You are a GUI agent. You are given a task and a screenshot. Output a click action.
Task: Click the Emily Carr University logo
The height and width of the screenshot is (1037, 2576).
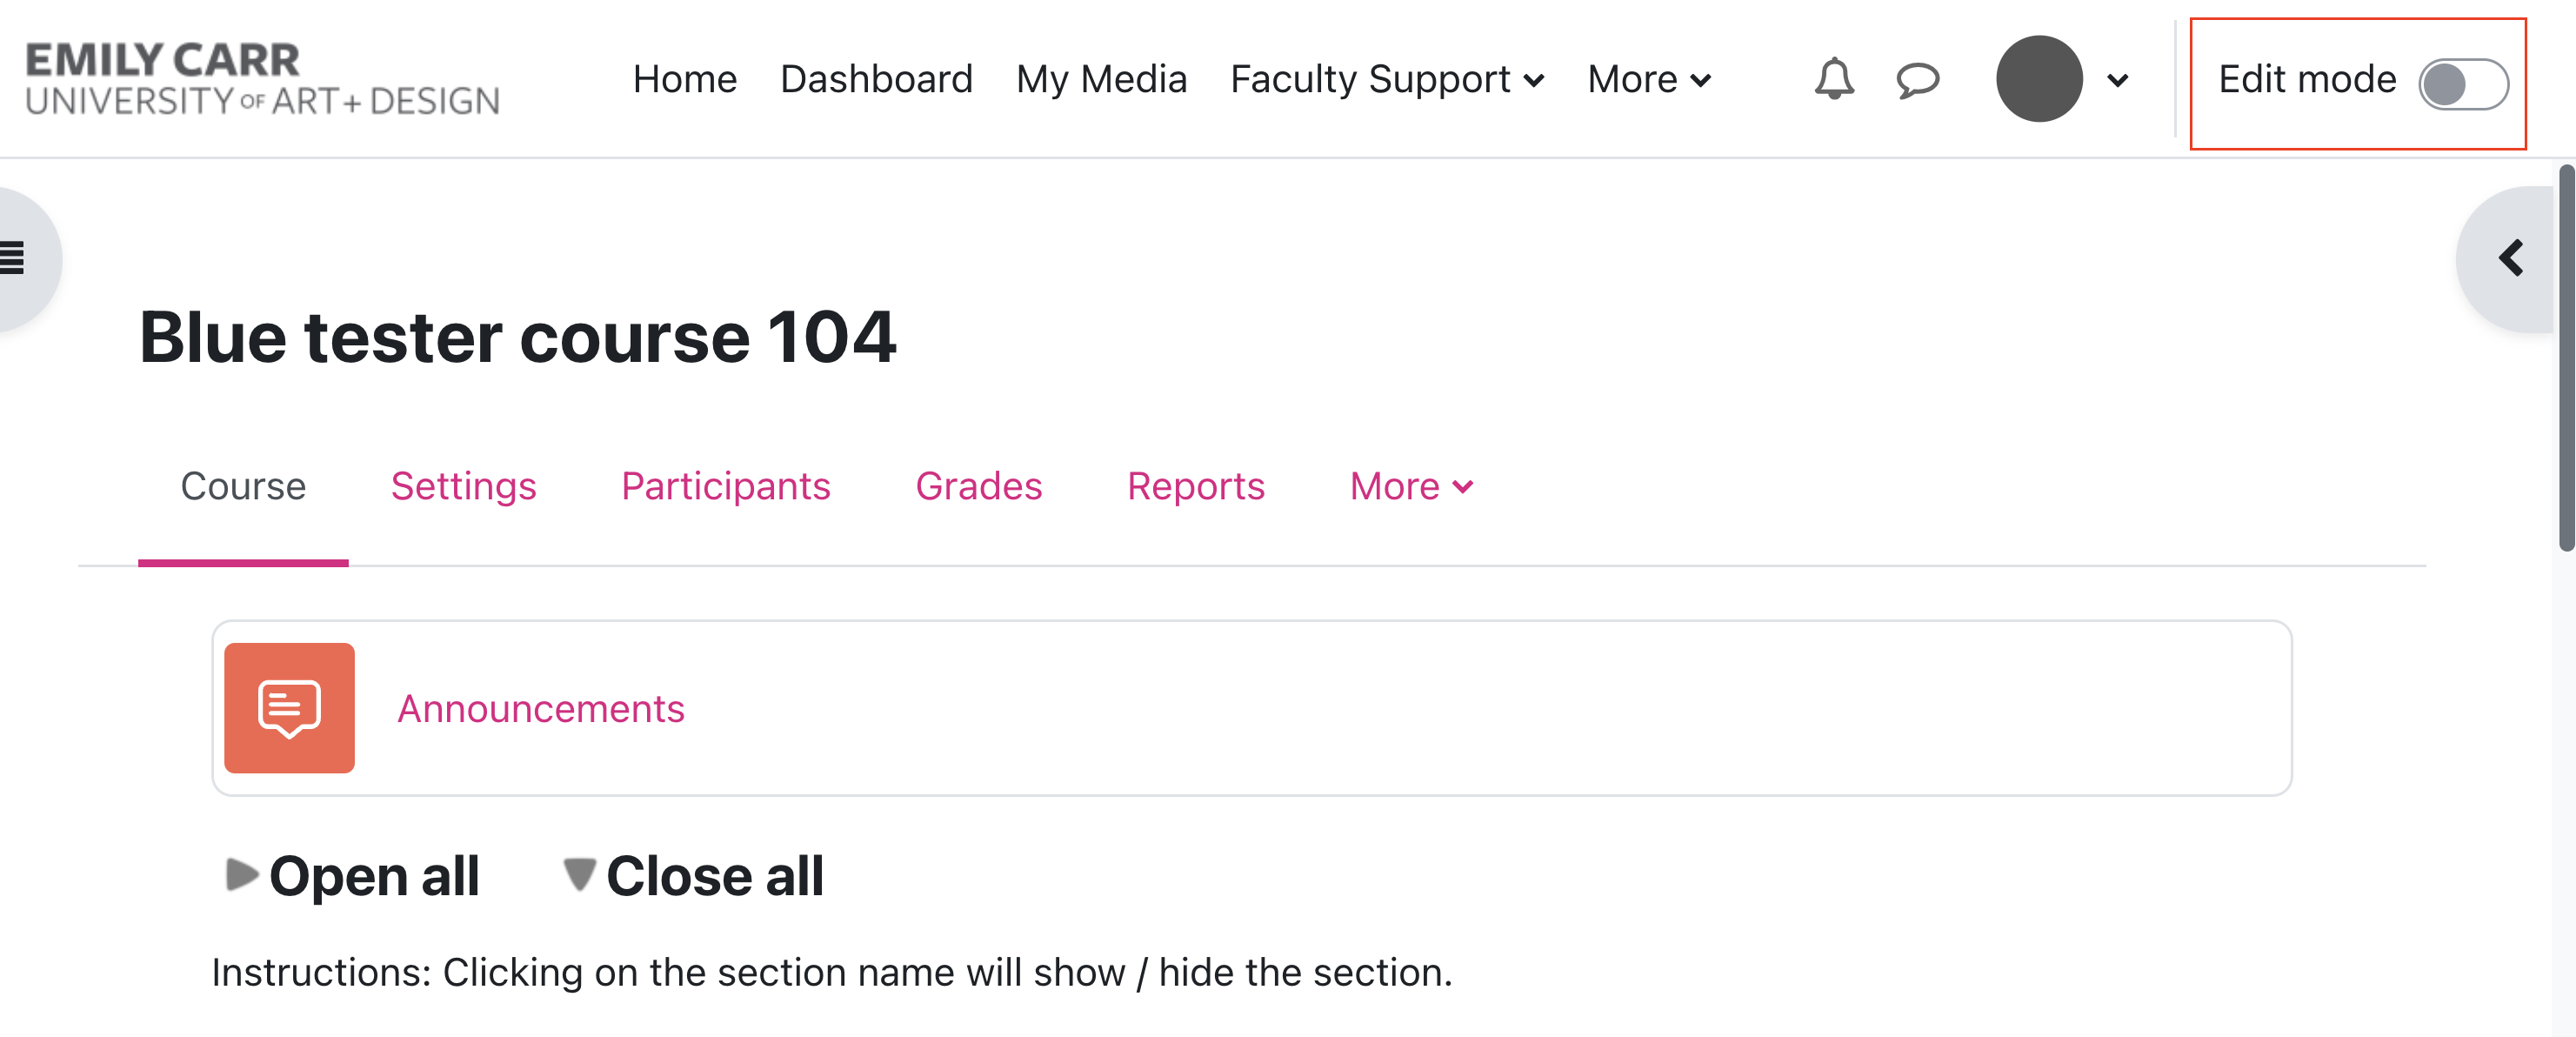262,79
